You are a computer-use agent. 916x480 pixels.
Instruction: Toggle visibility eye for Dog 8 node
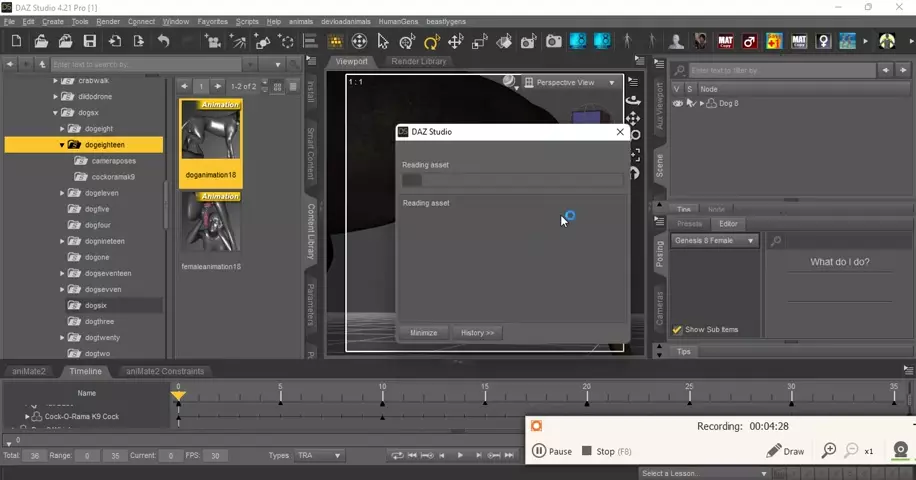pos(678,103)
